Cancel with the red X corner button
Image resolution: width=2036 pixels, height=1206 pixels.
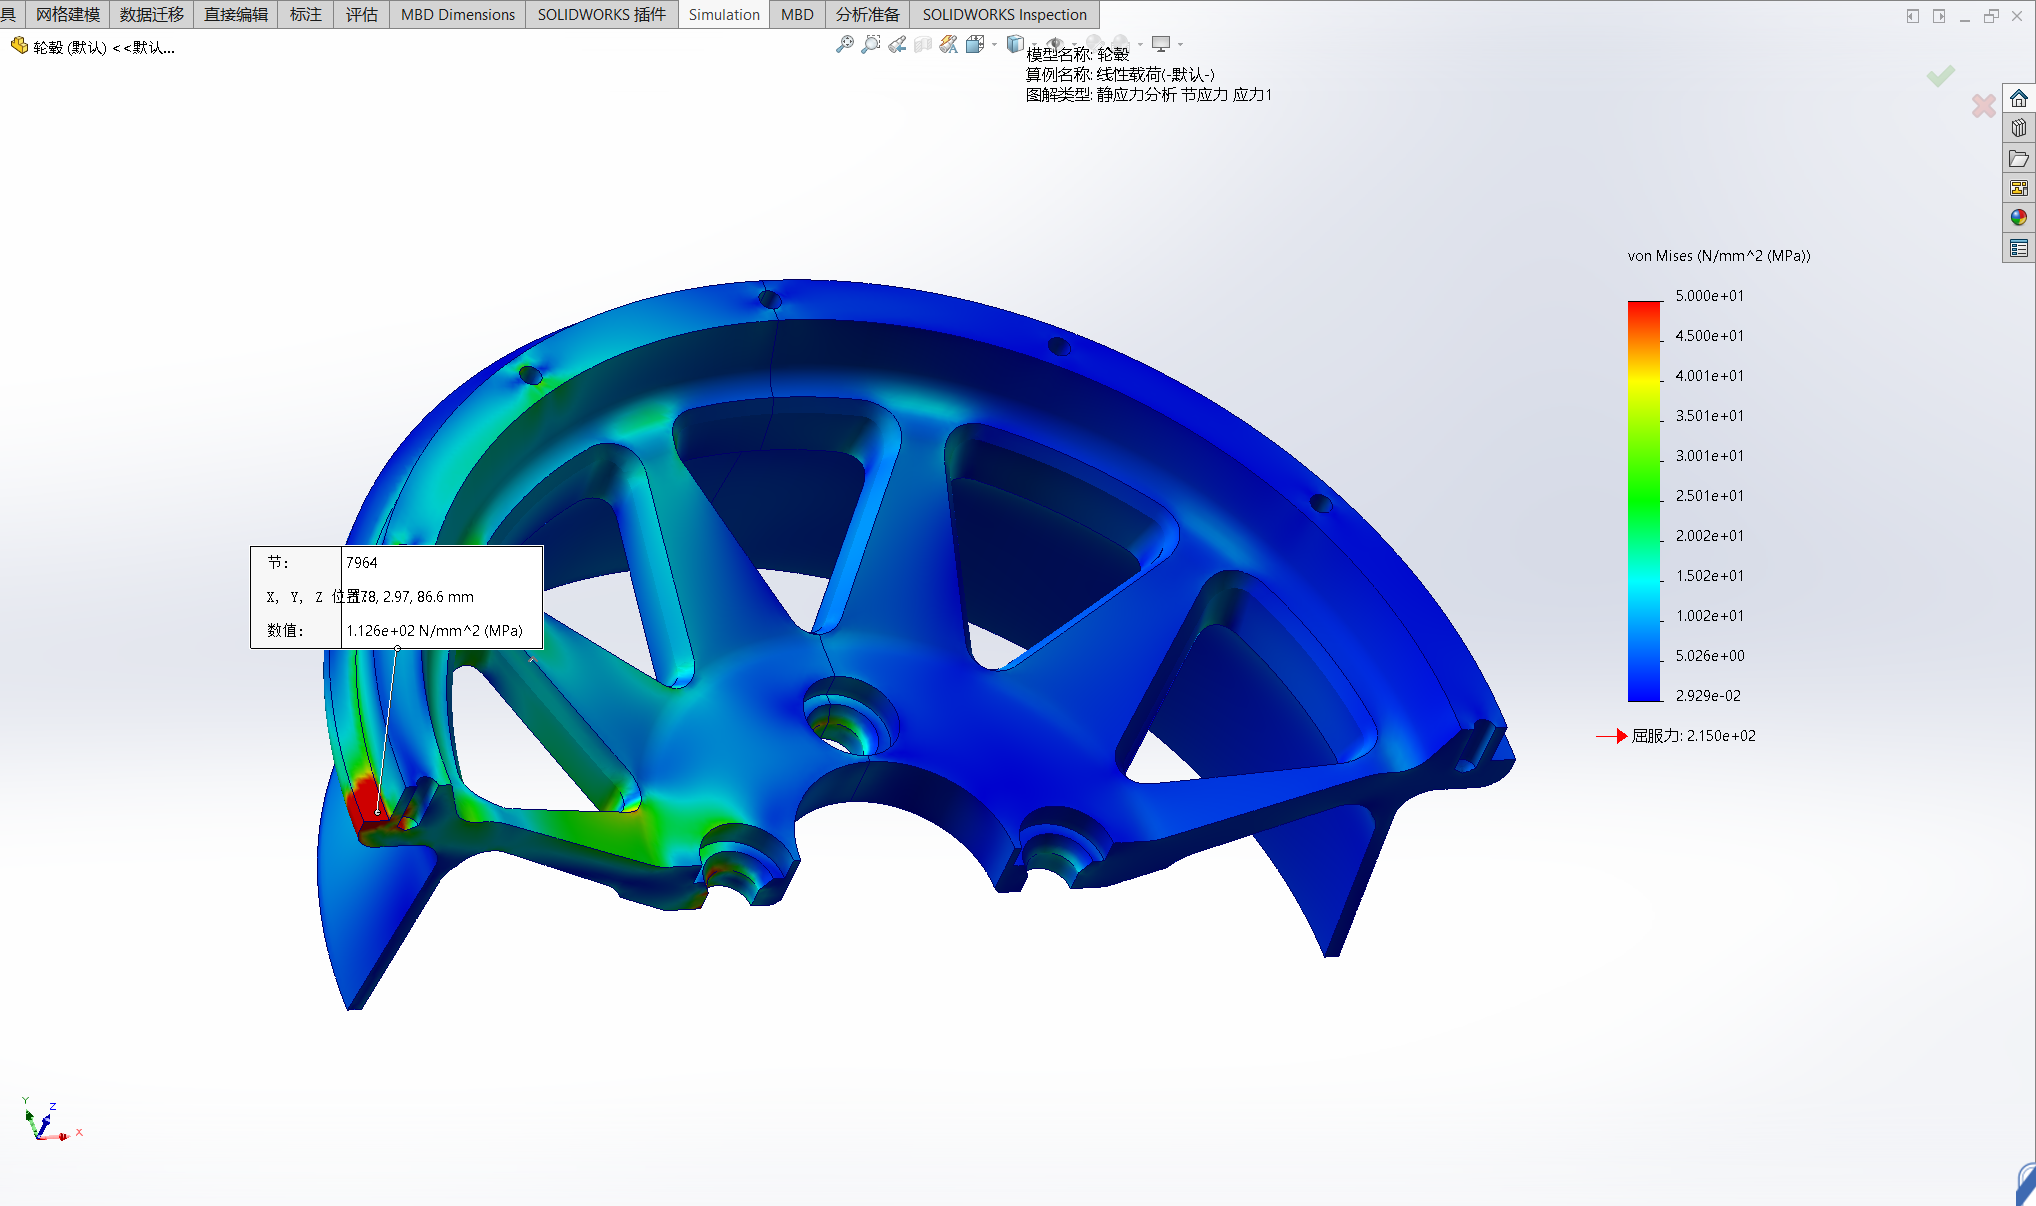(x=1983, y=105)
